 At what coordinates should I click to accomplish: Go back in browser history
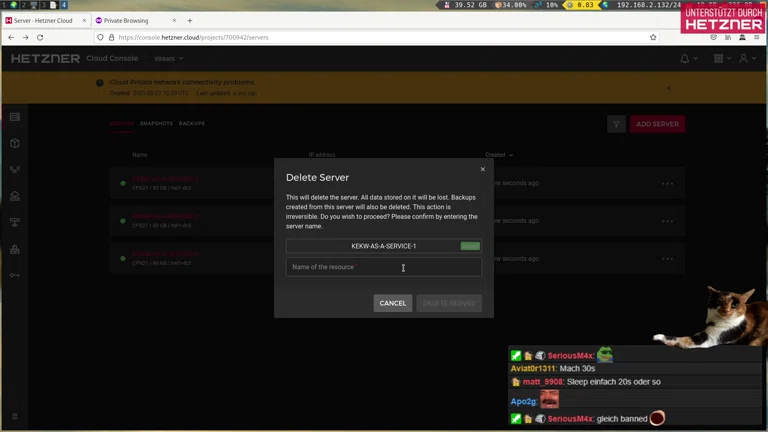(x=11, y=37)
